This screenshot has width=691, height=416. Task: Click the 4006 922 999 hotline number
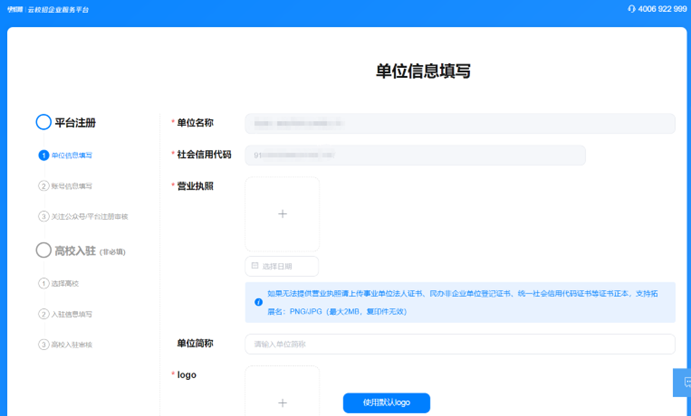point(663,8)
